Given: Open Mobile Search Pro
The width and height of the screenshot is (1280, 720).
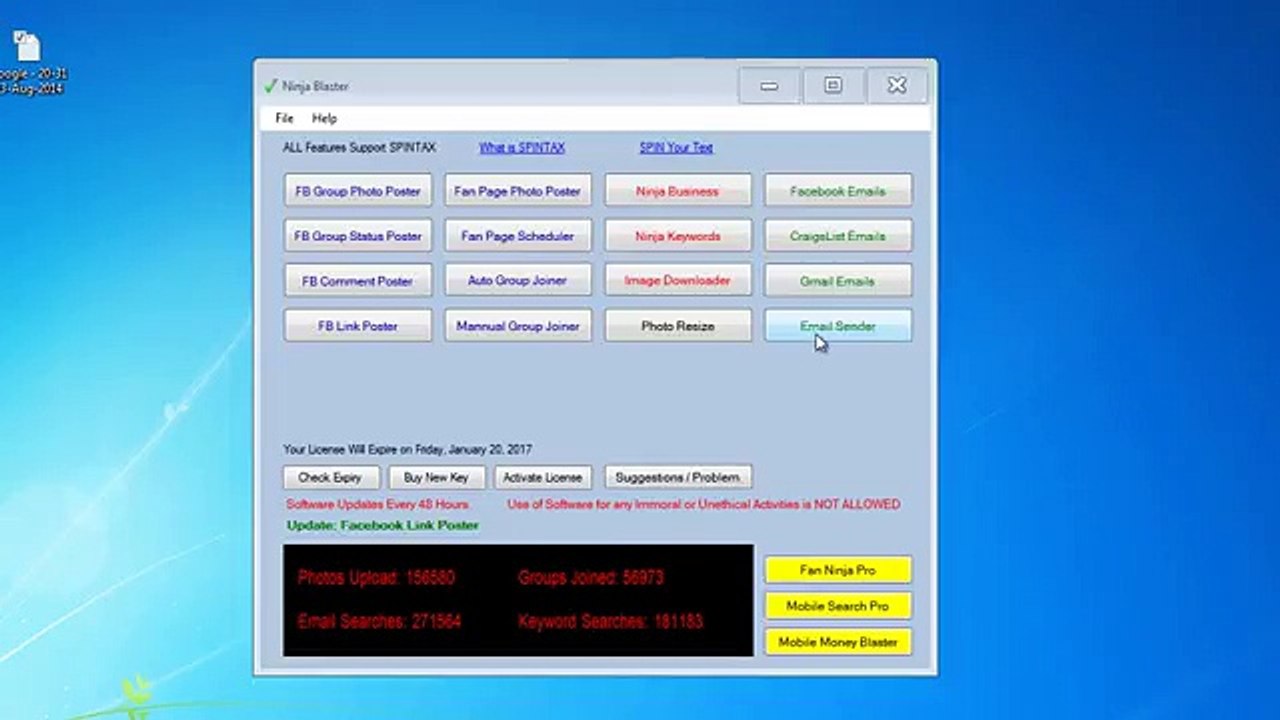Looking at the screenshot, I should point(838,606).
